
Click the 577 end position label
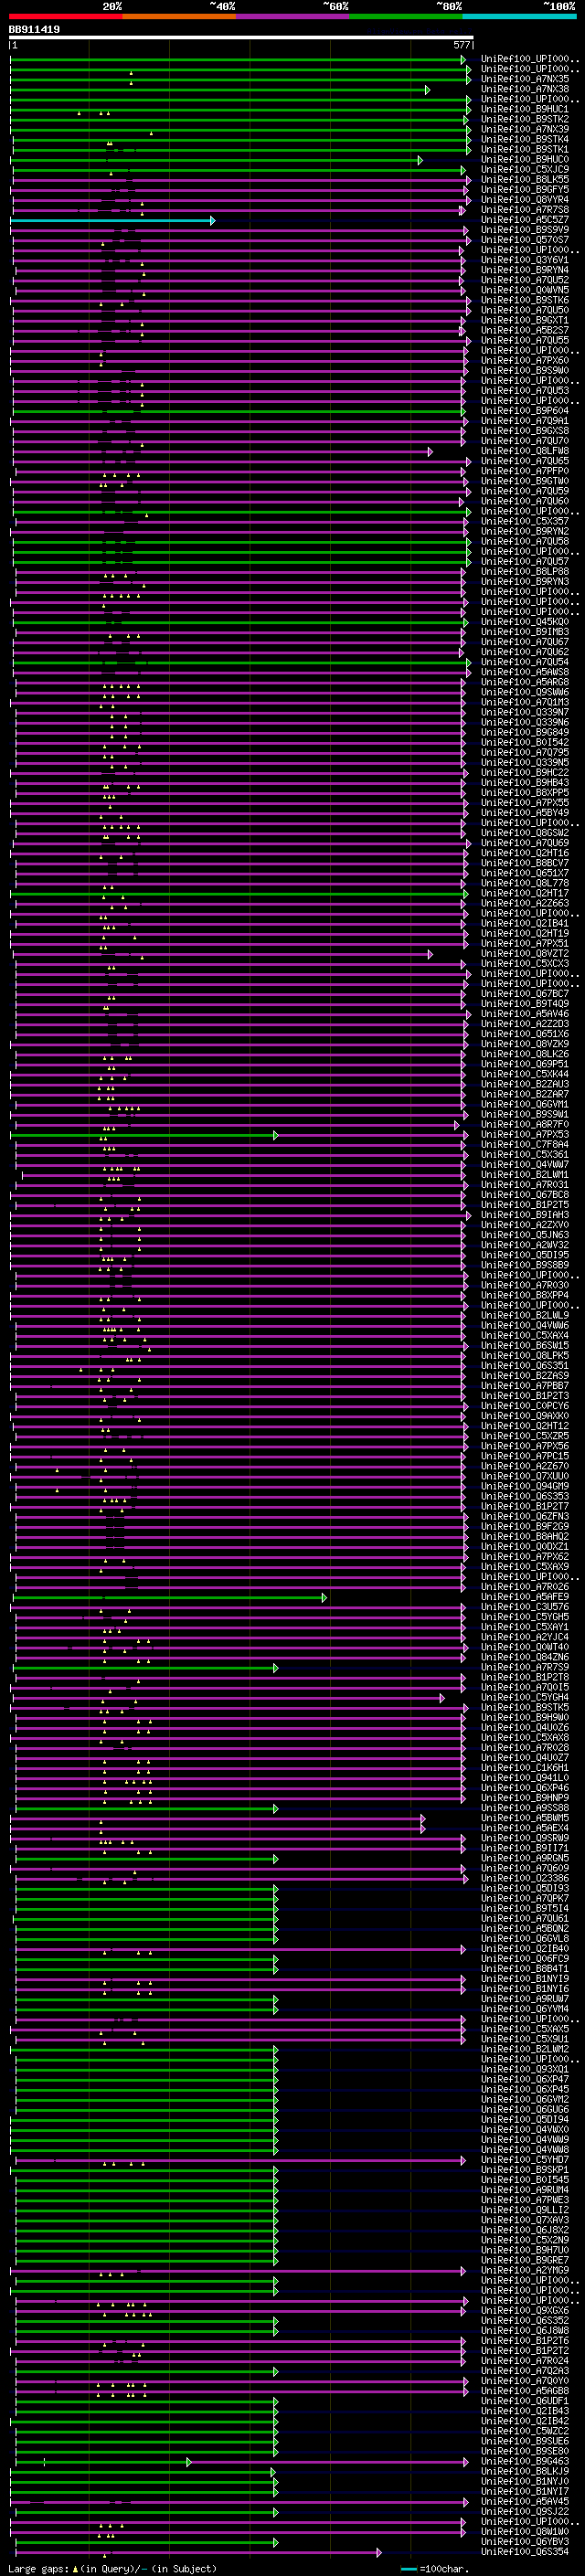[x=461, y=45]
